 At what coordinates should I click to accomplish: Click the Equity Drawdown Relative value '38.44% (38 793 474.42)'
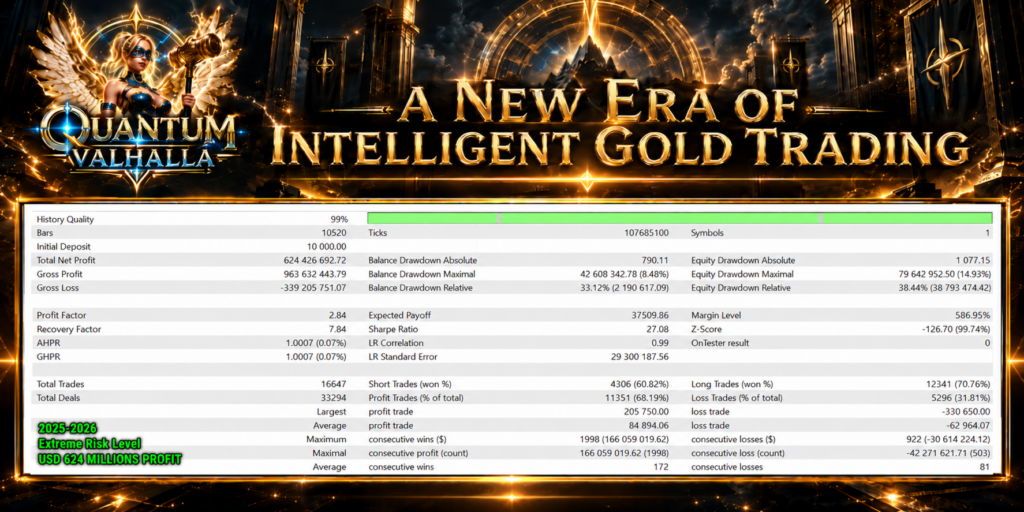(946, 288)
